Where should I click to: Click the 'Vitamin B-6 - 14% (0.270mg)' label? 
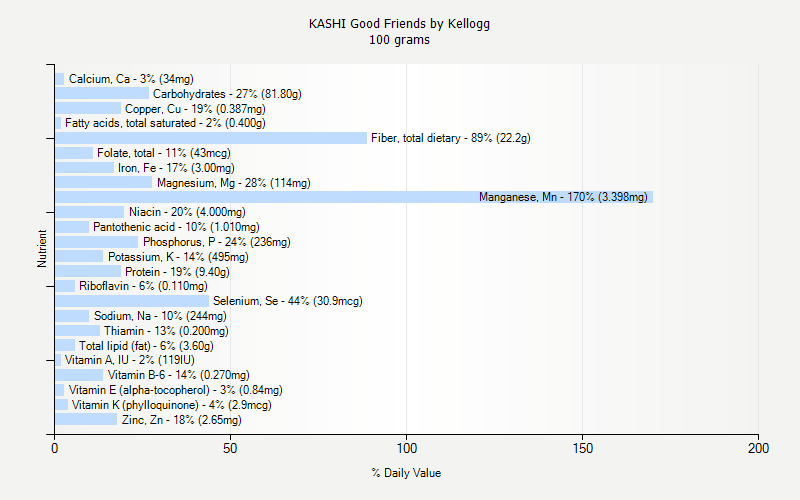(179, 375)
